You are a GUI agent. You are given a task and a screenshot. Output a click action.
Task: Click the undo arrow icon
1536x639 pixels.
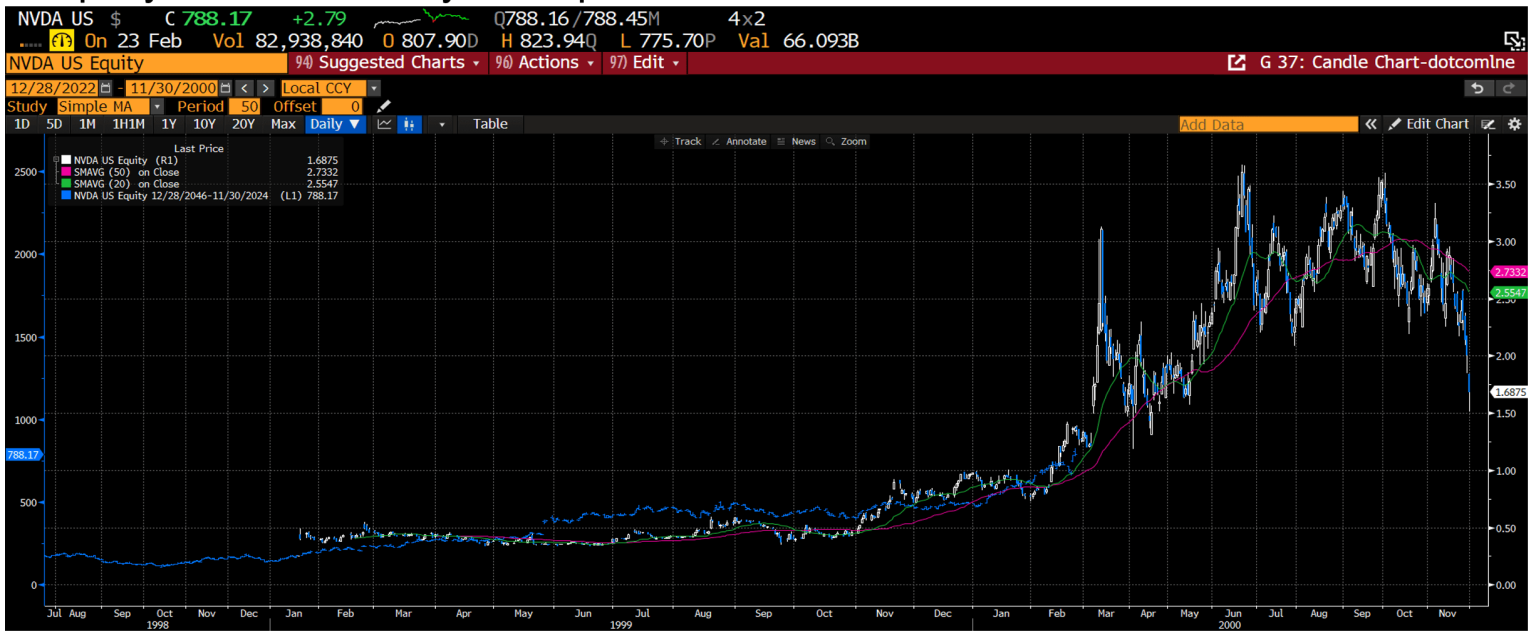(1478, 88)
